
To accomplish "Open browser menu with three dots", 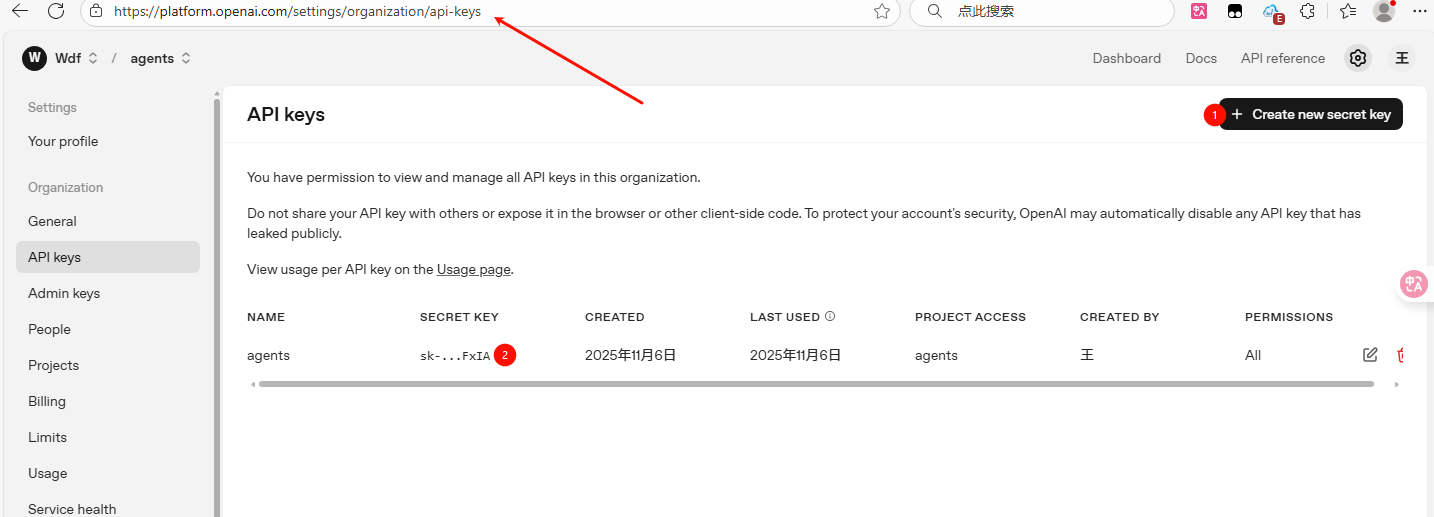I will click(x=1420, y=11).
